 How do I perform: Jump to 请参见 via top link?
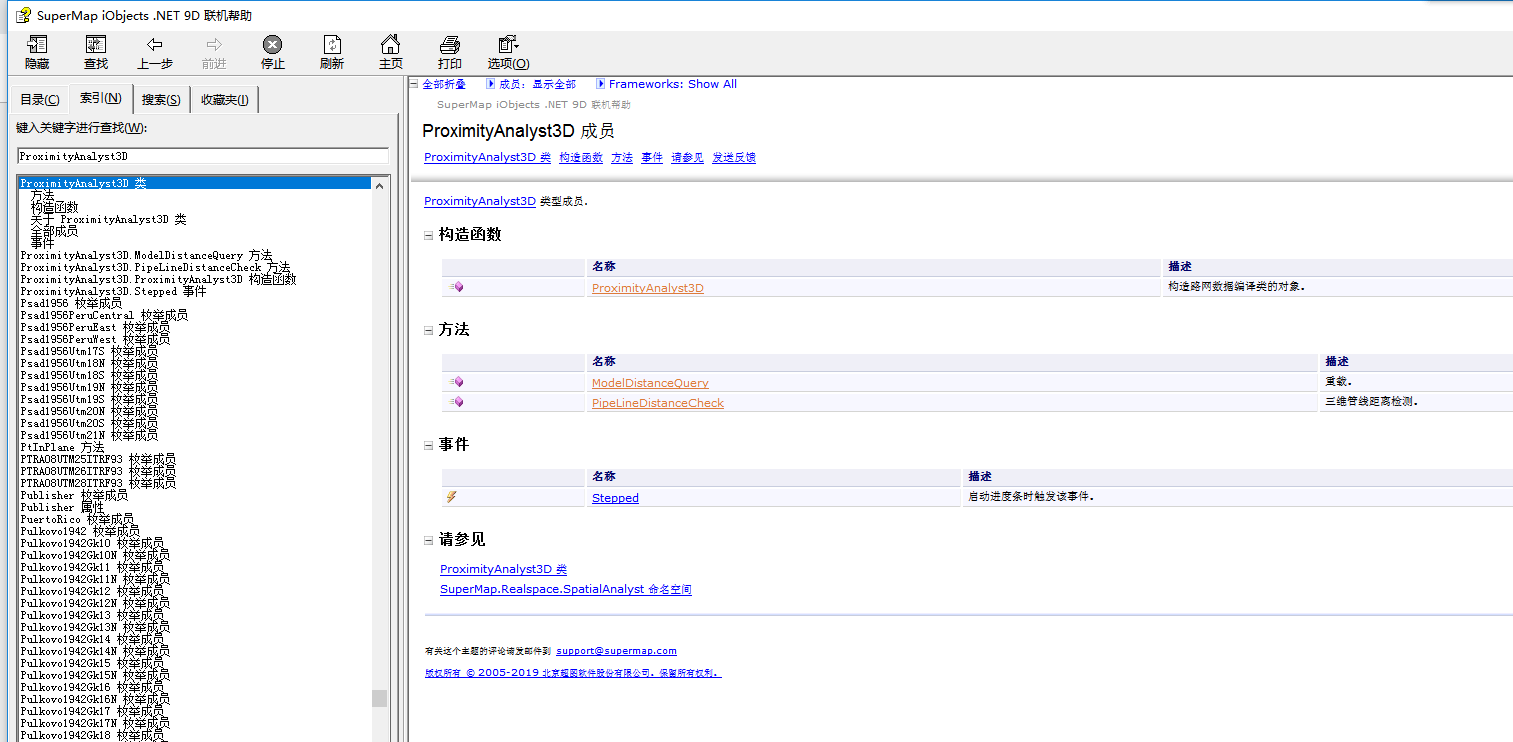[687, 157]
